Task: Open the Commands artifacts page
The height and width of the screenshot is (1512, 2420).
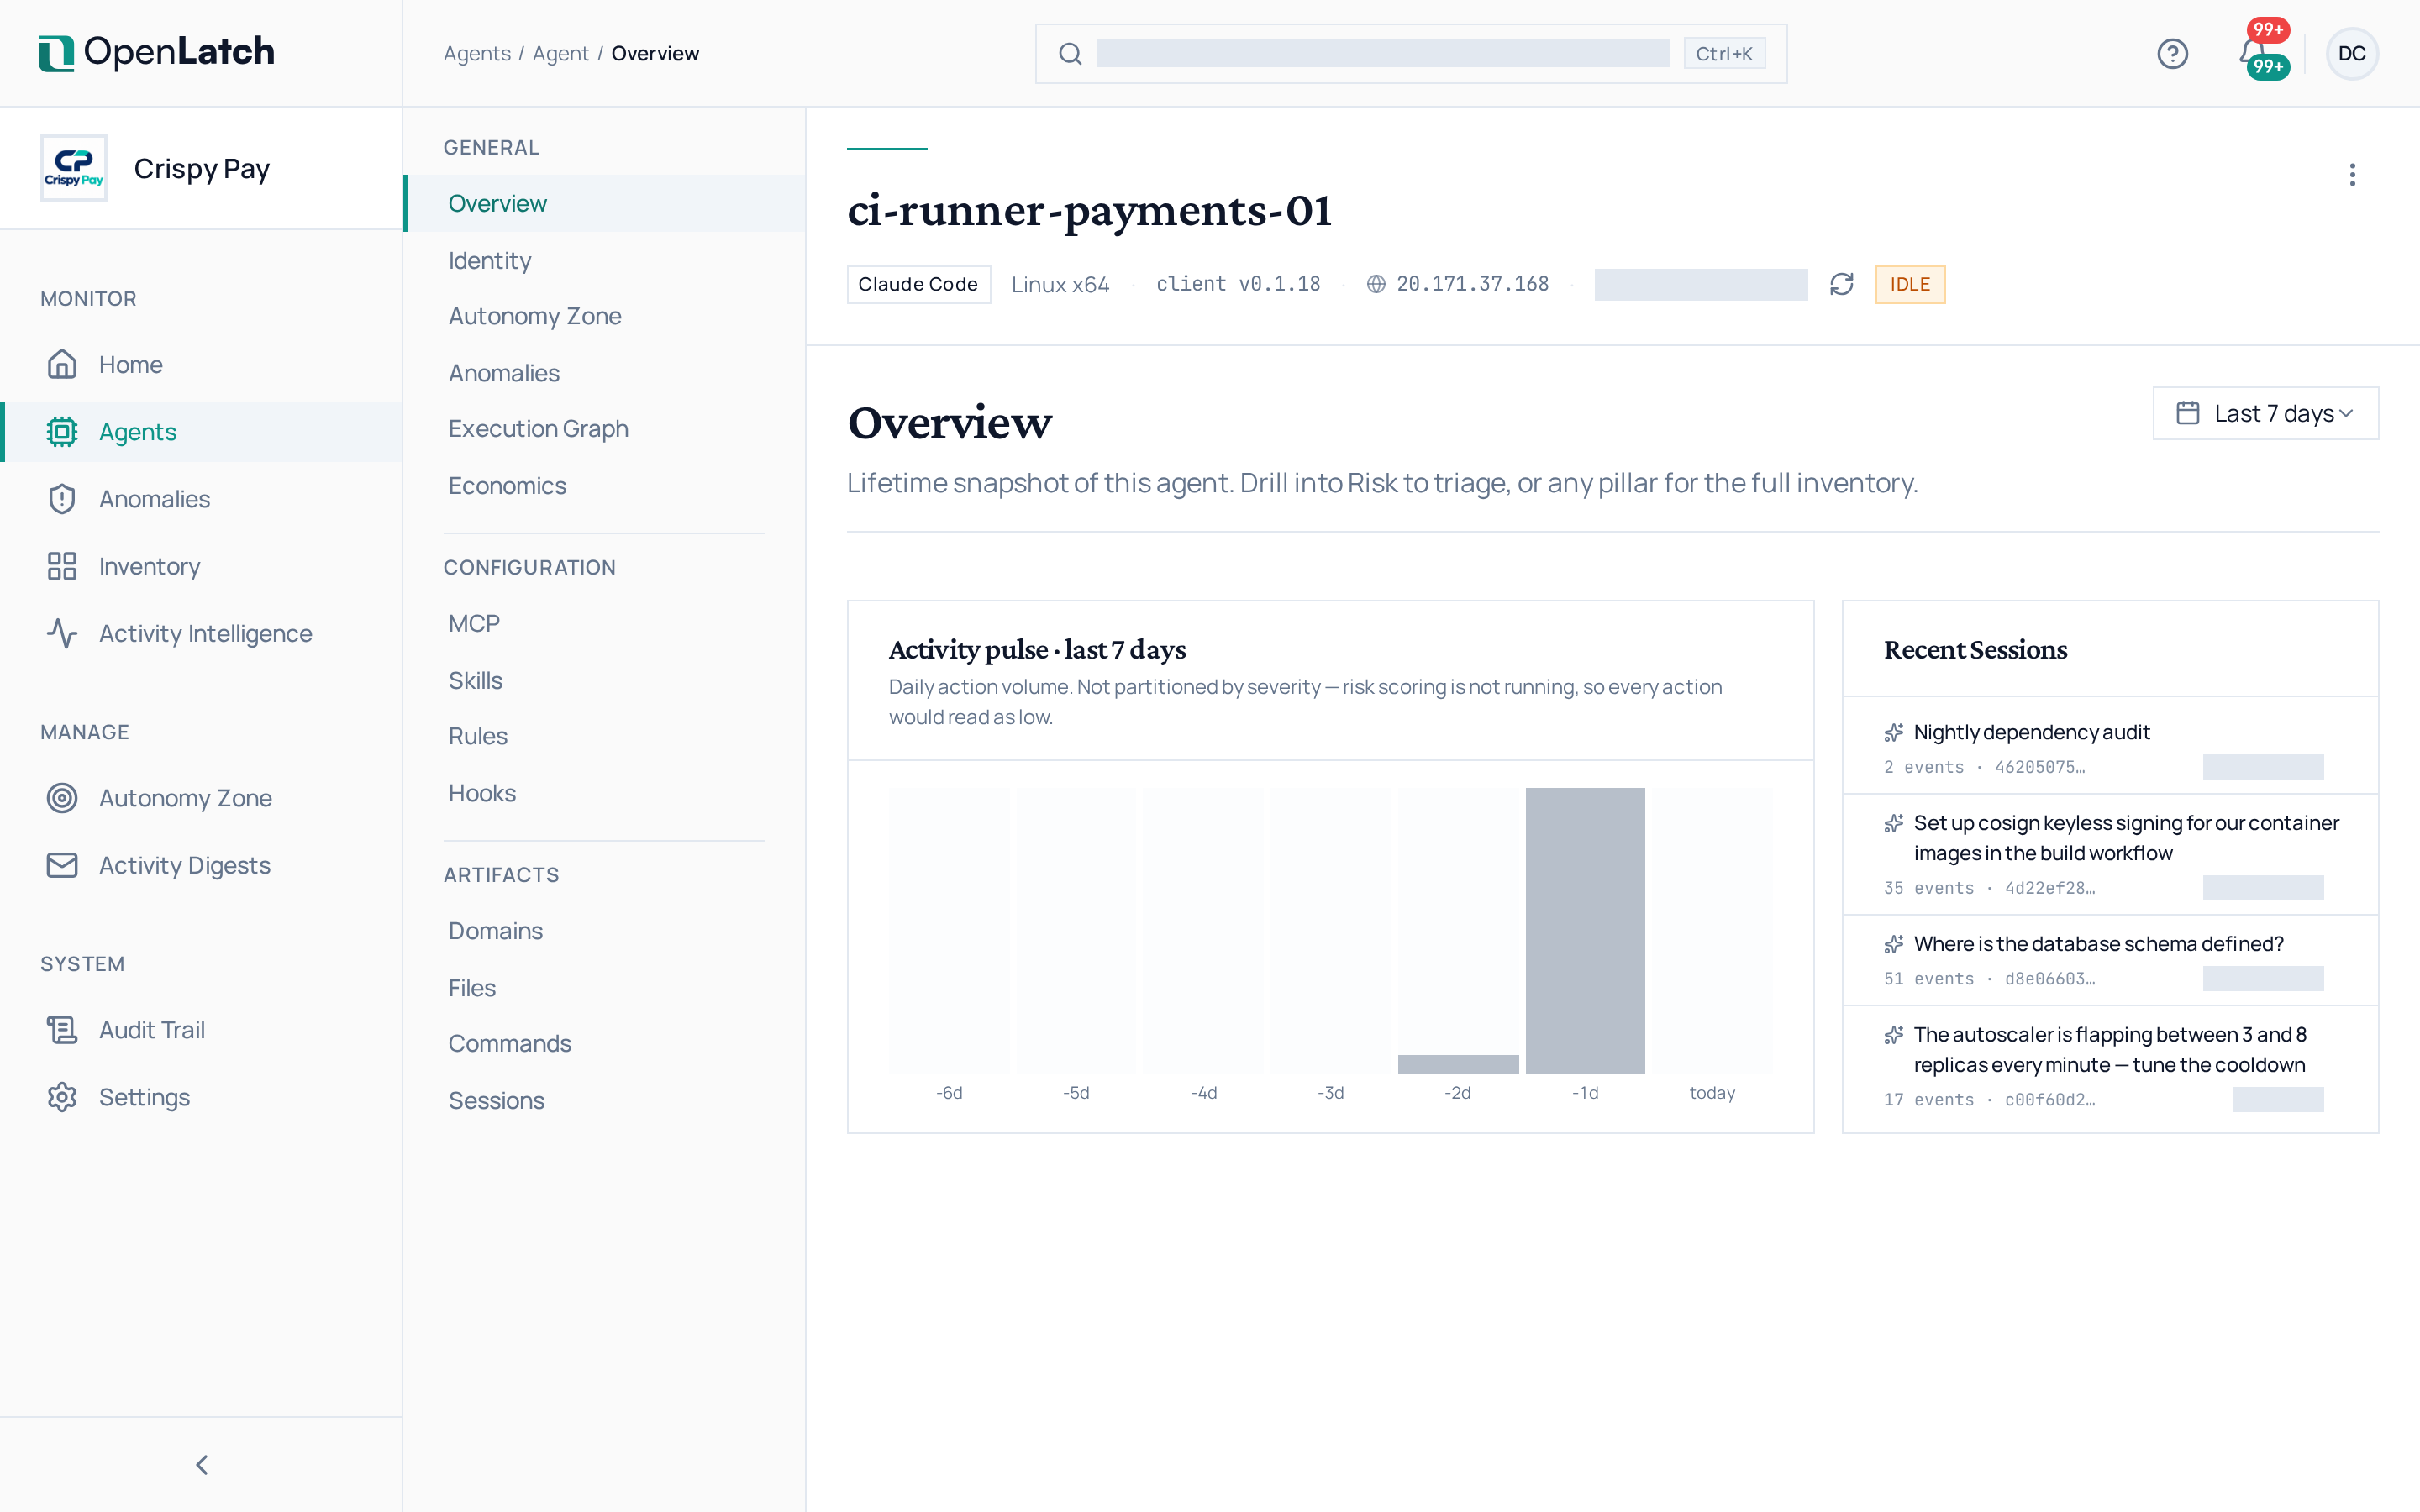Action: pos(605,1043)
